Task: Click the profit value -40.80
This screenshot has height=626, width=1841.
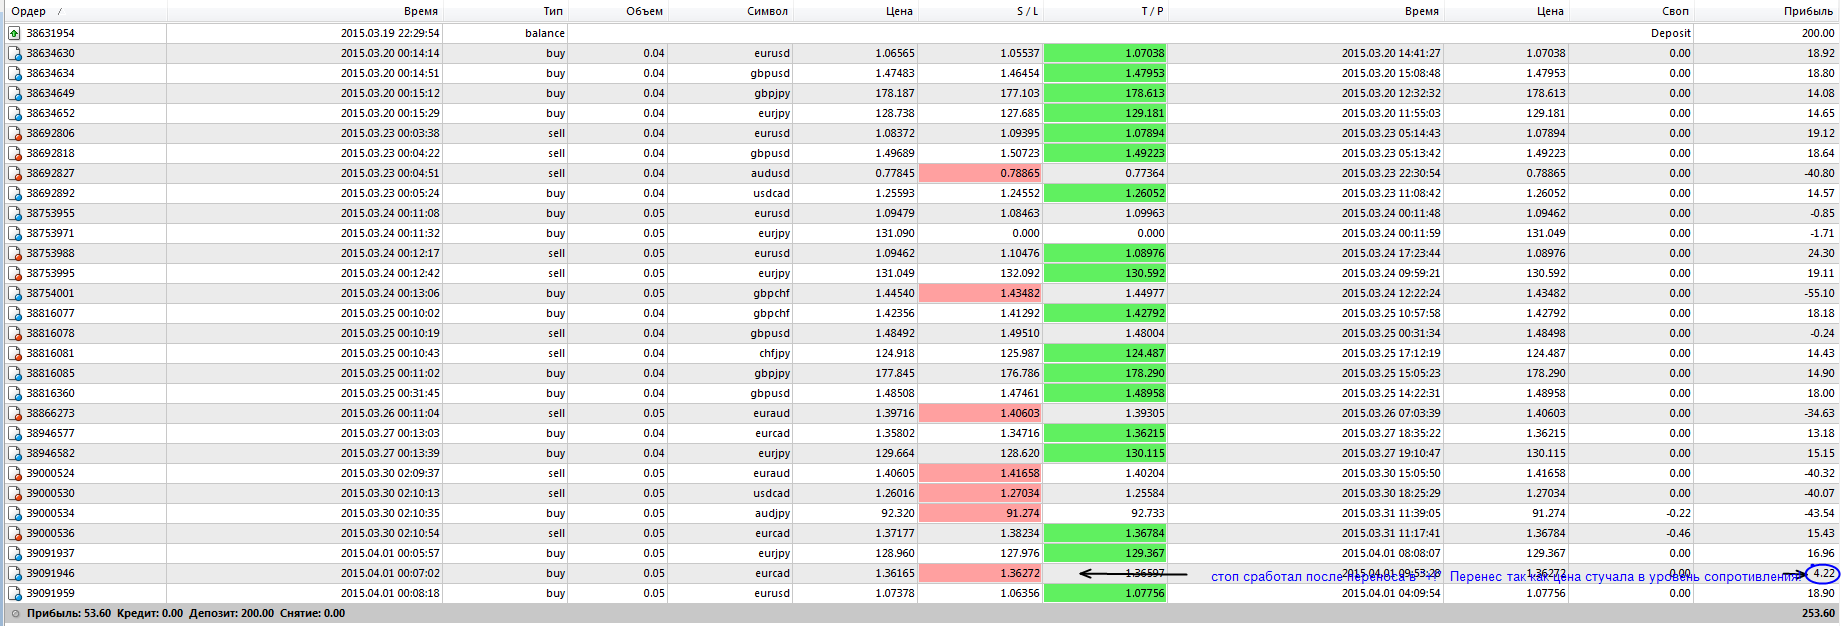Action: pos(1820,173)
